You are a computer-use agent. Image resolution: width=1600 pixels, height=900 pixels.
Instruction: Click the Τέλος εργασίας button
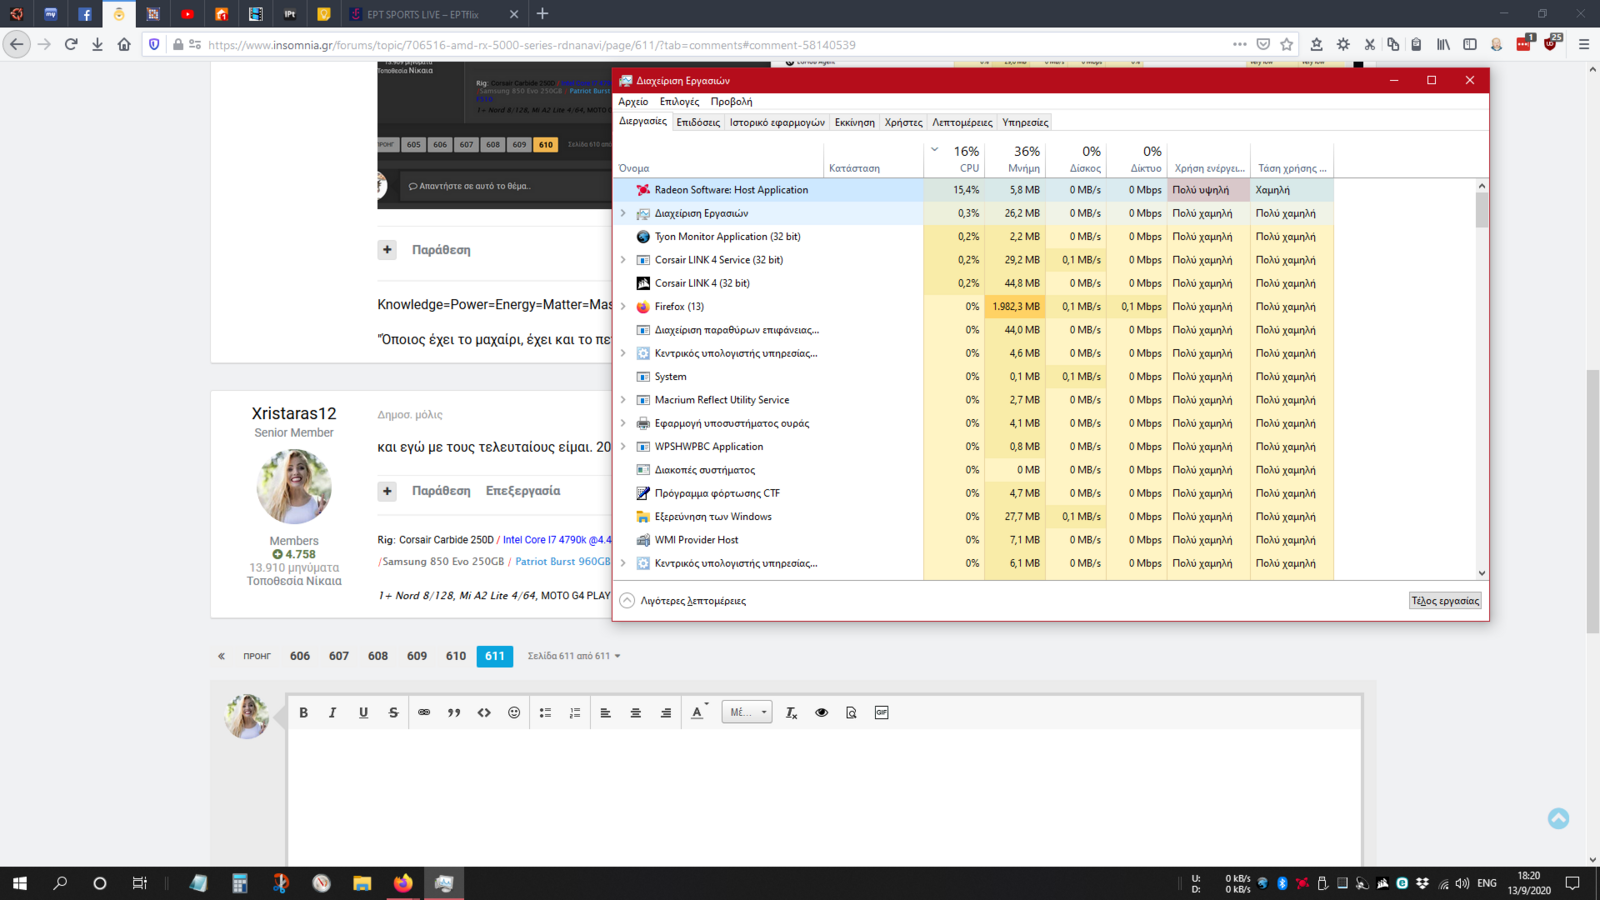tap(1445, 601)
